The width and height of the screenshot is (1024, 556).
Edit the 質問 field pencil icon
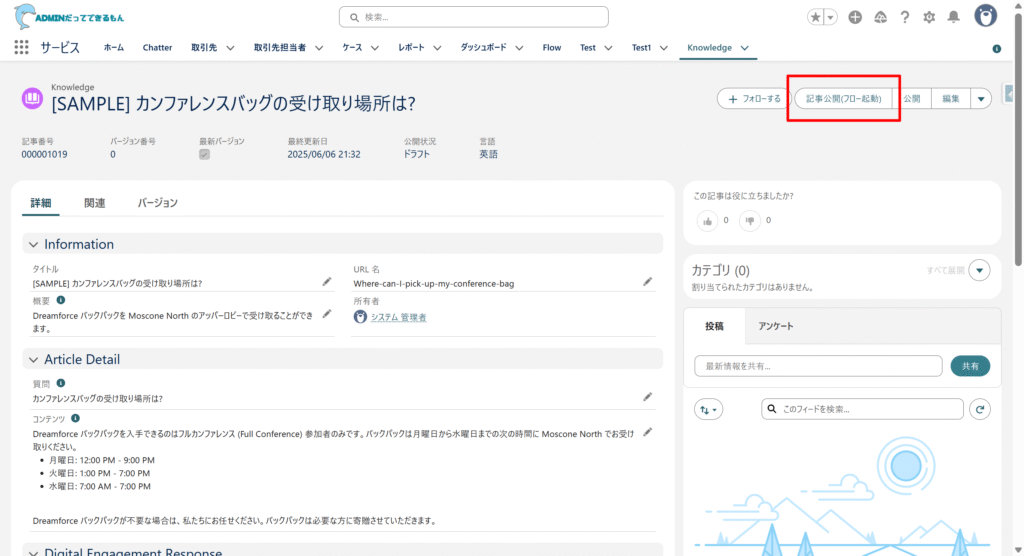[x=647, y=397]
